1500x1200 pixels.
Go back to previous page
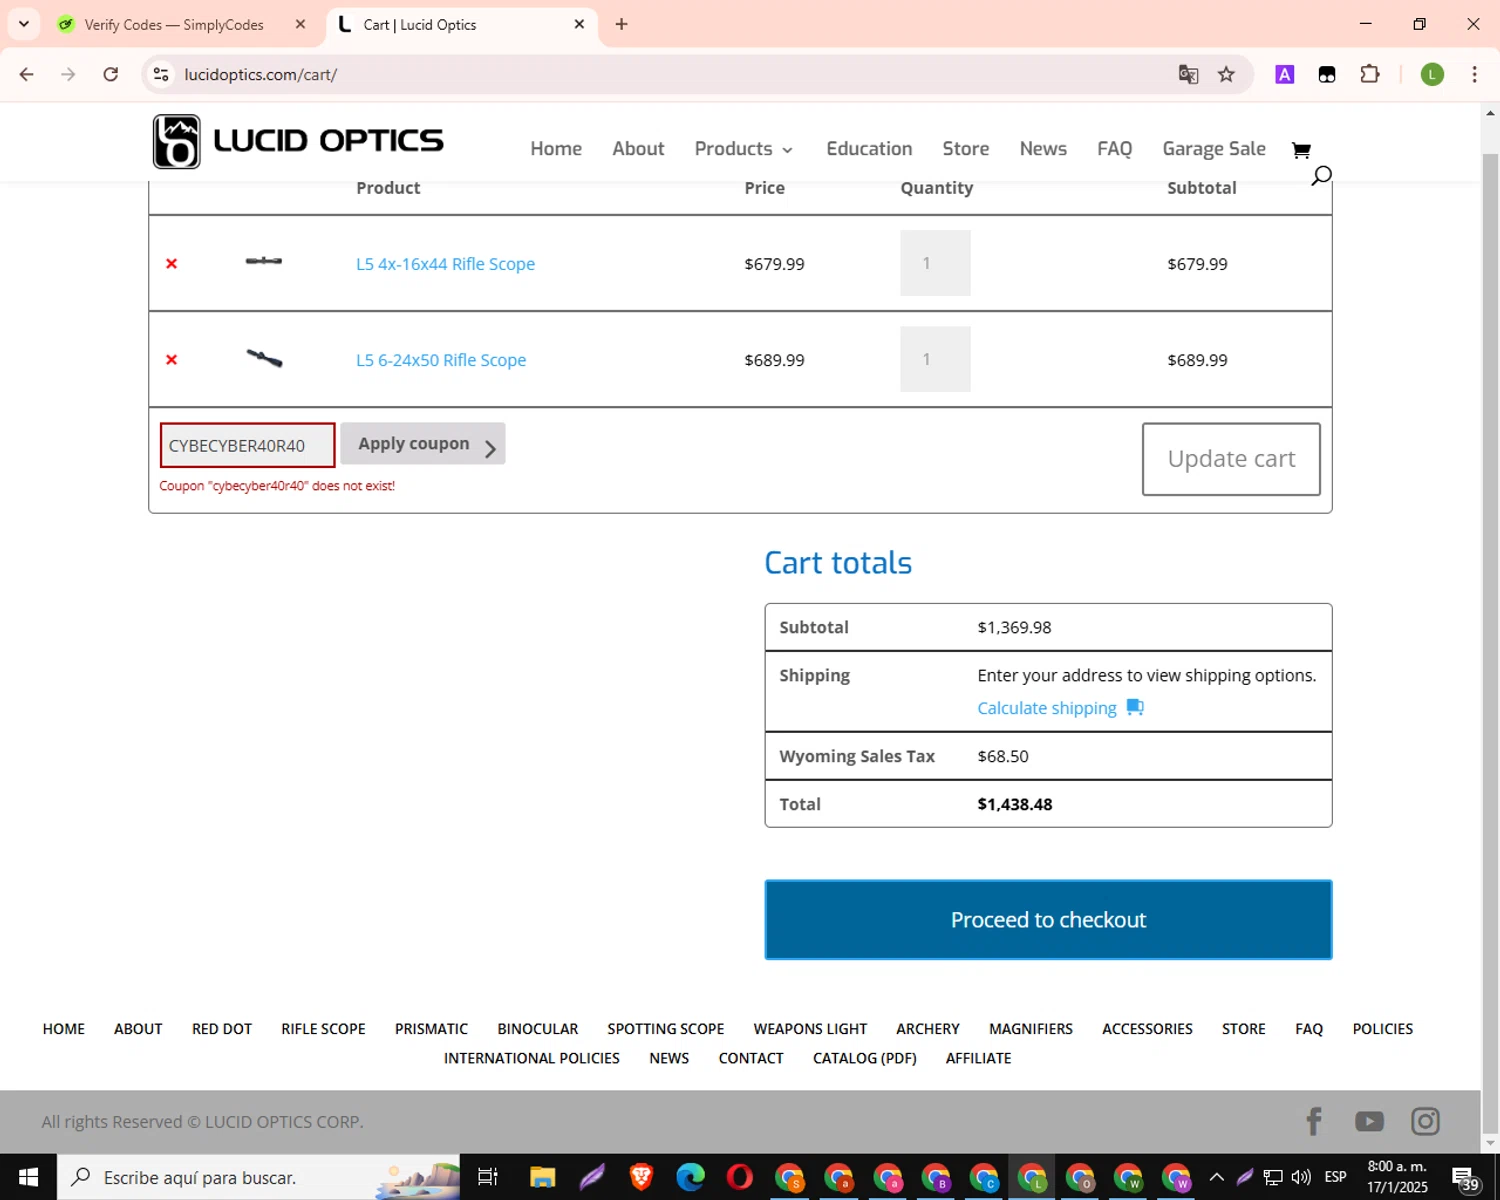[27, 75]
